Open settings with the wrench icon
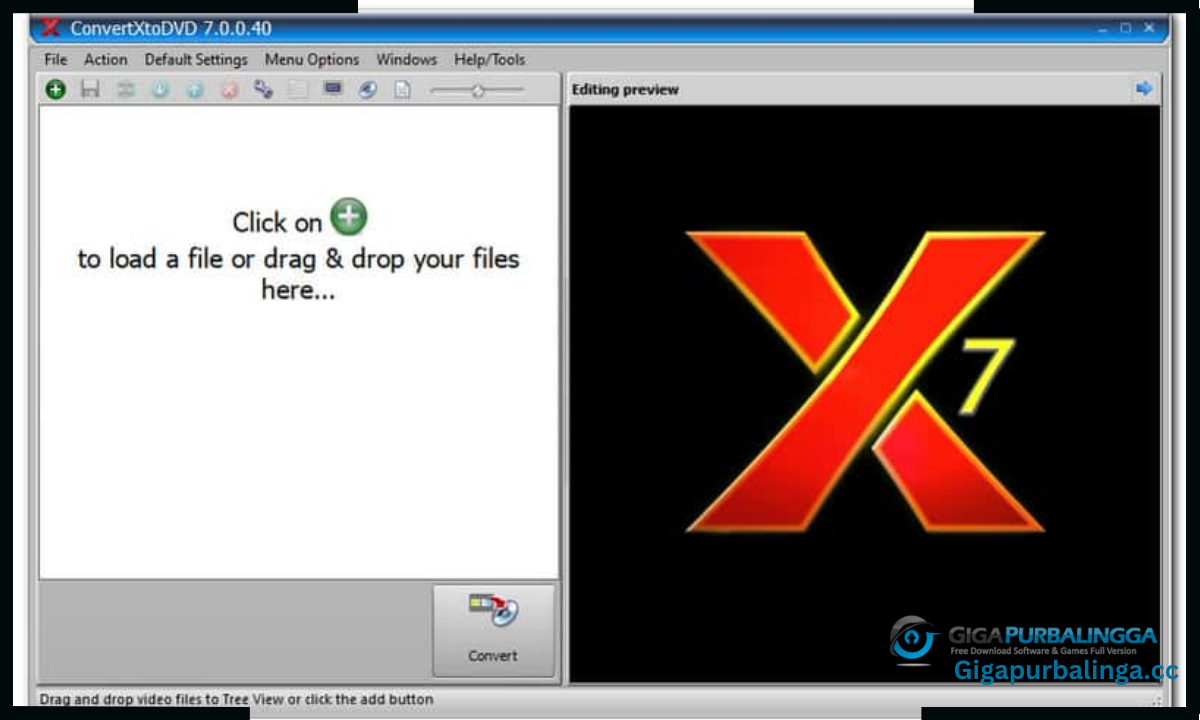1200x720 pixels. point(263,89)
